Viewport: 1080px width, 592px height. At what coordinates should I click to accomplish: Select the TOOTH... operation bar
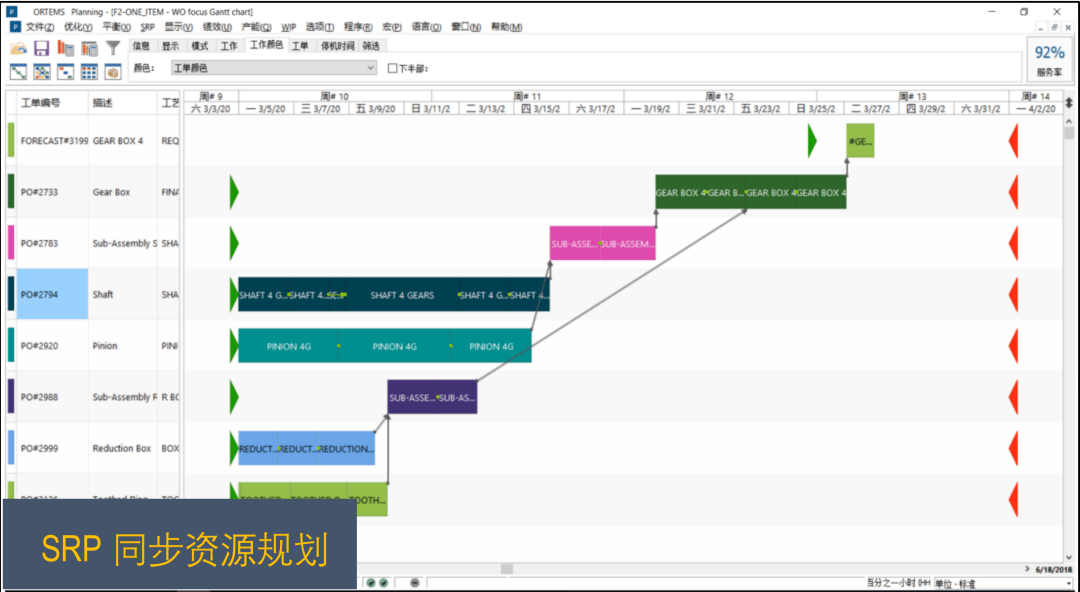pos(367,500)
